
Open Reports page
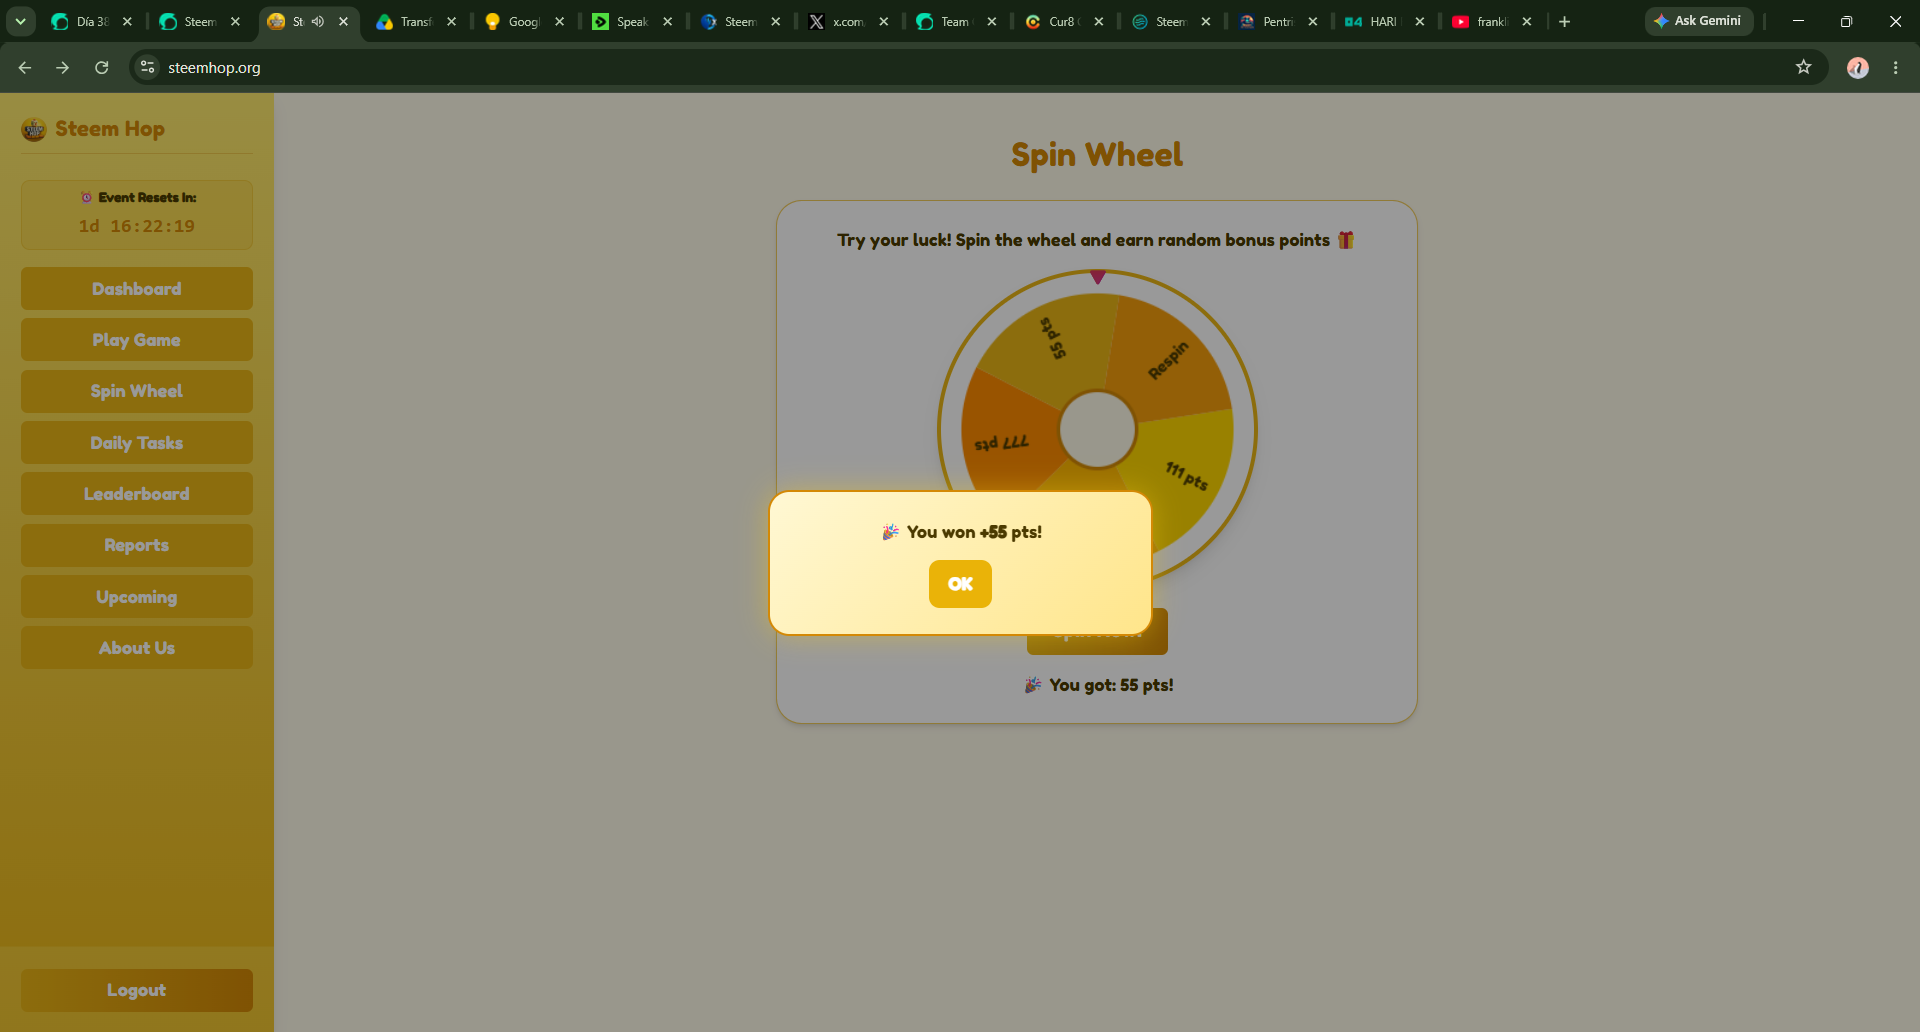point(137,545)
